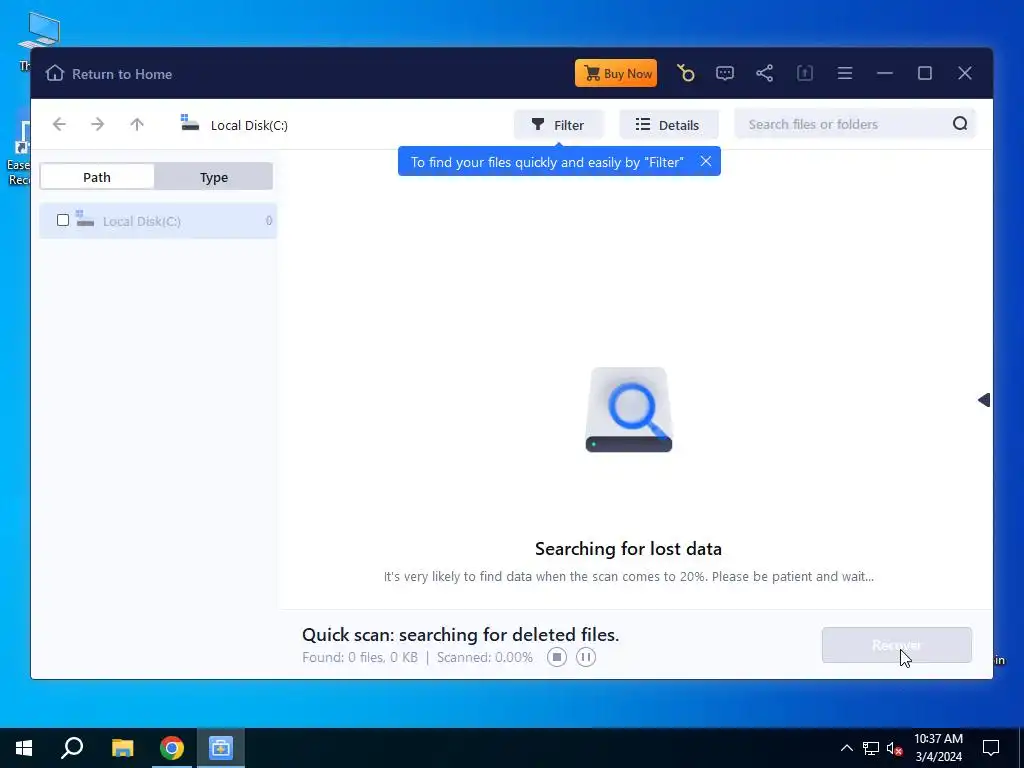Open Google Chrome from the taskbar
Viewport: 1024px width, 768px height.
coord(172,748)
